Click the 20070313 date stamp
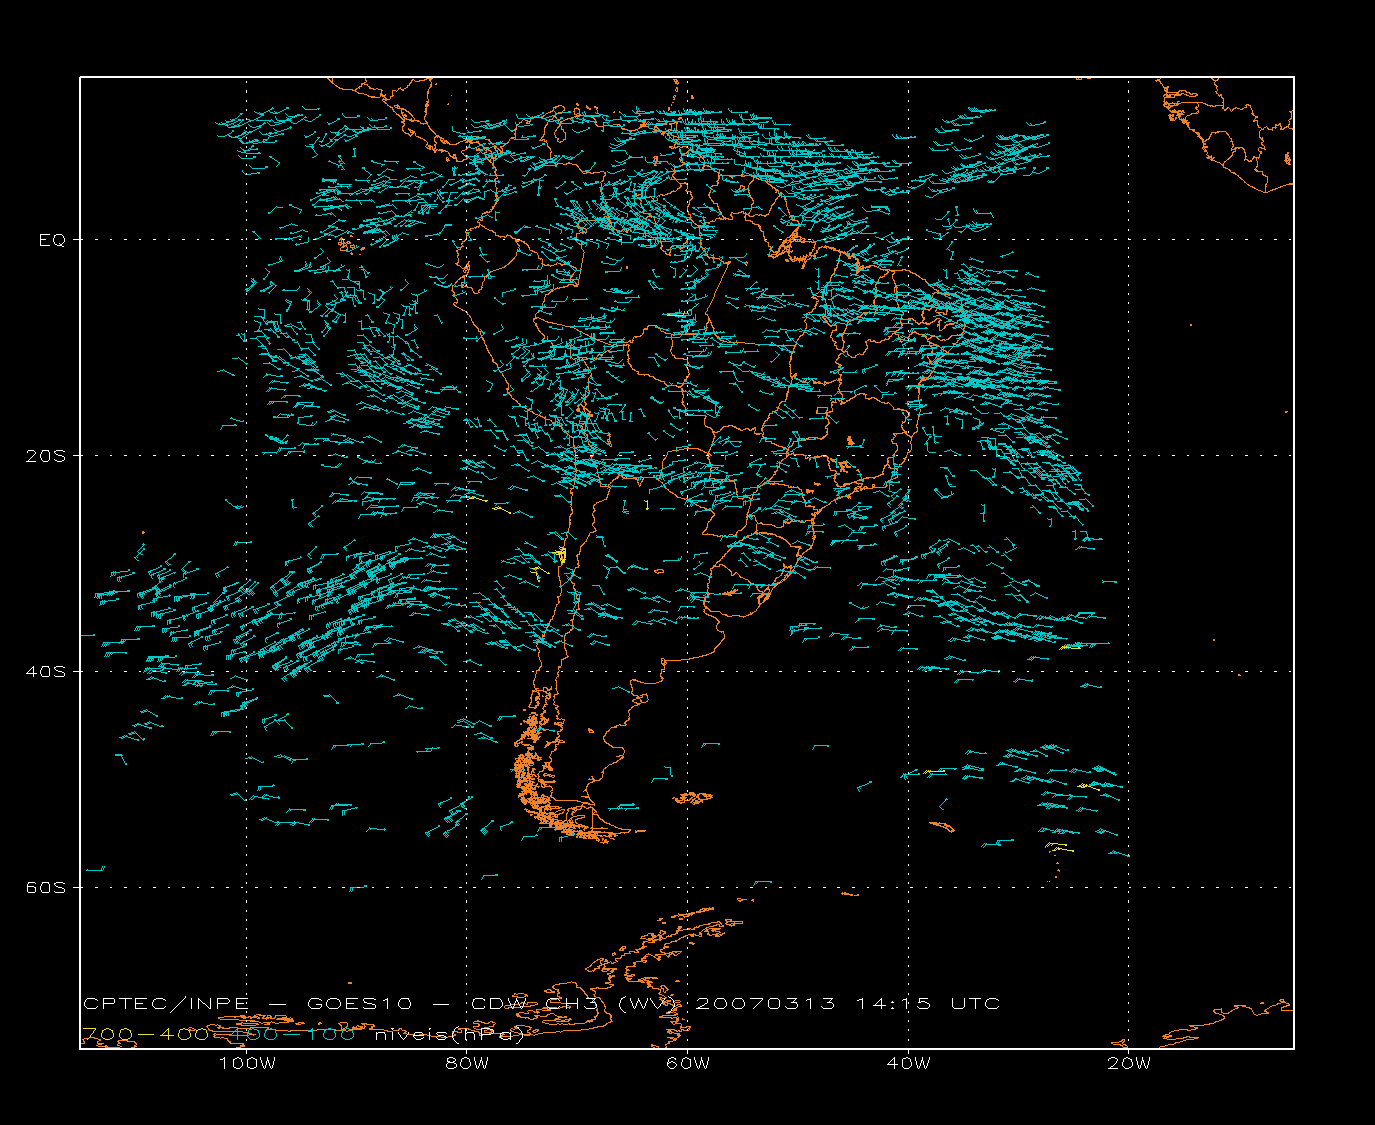 765,1003
